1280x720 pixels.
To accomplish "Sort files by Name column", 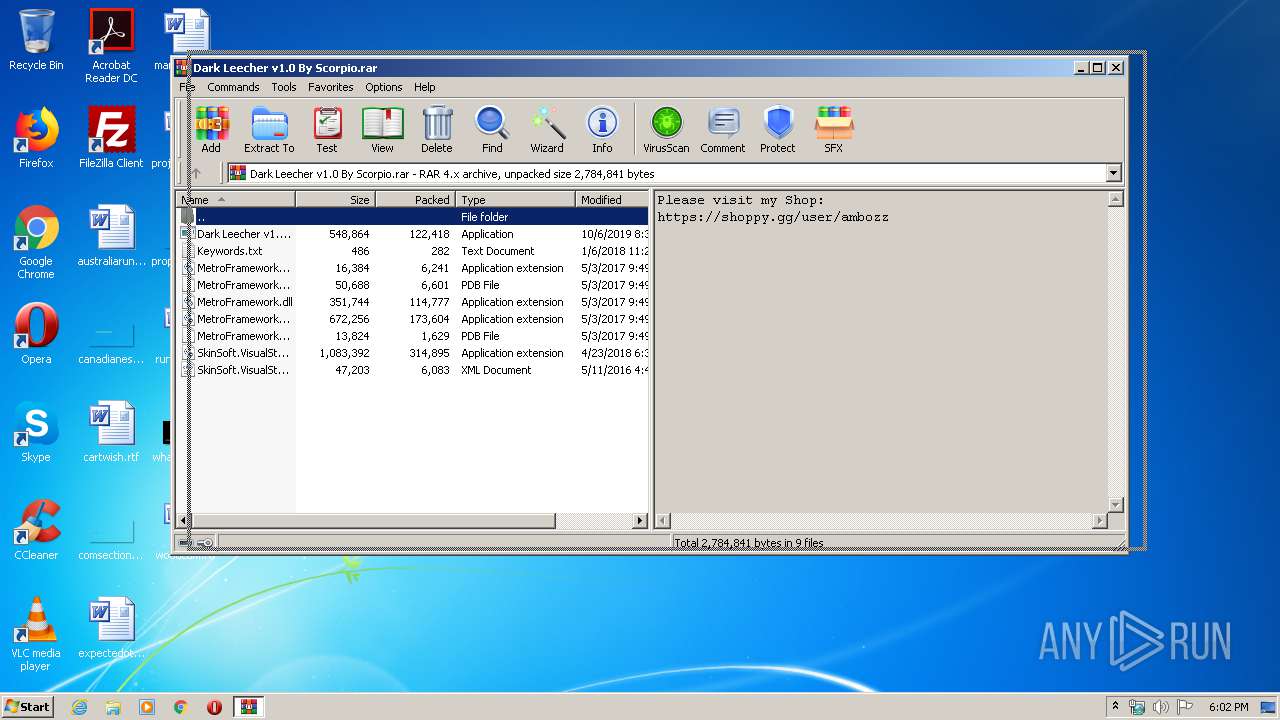I will click(236, 200).
